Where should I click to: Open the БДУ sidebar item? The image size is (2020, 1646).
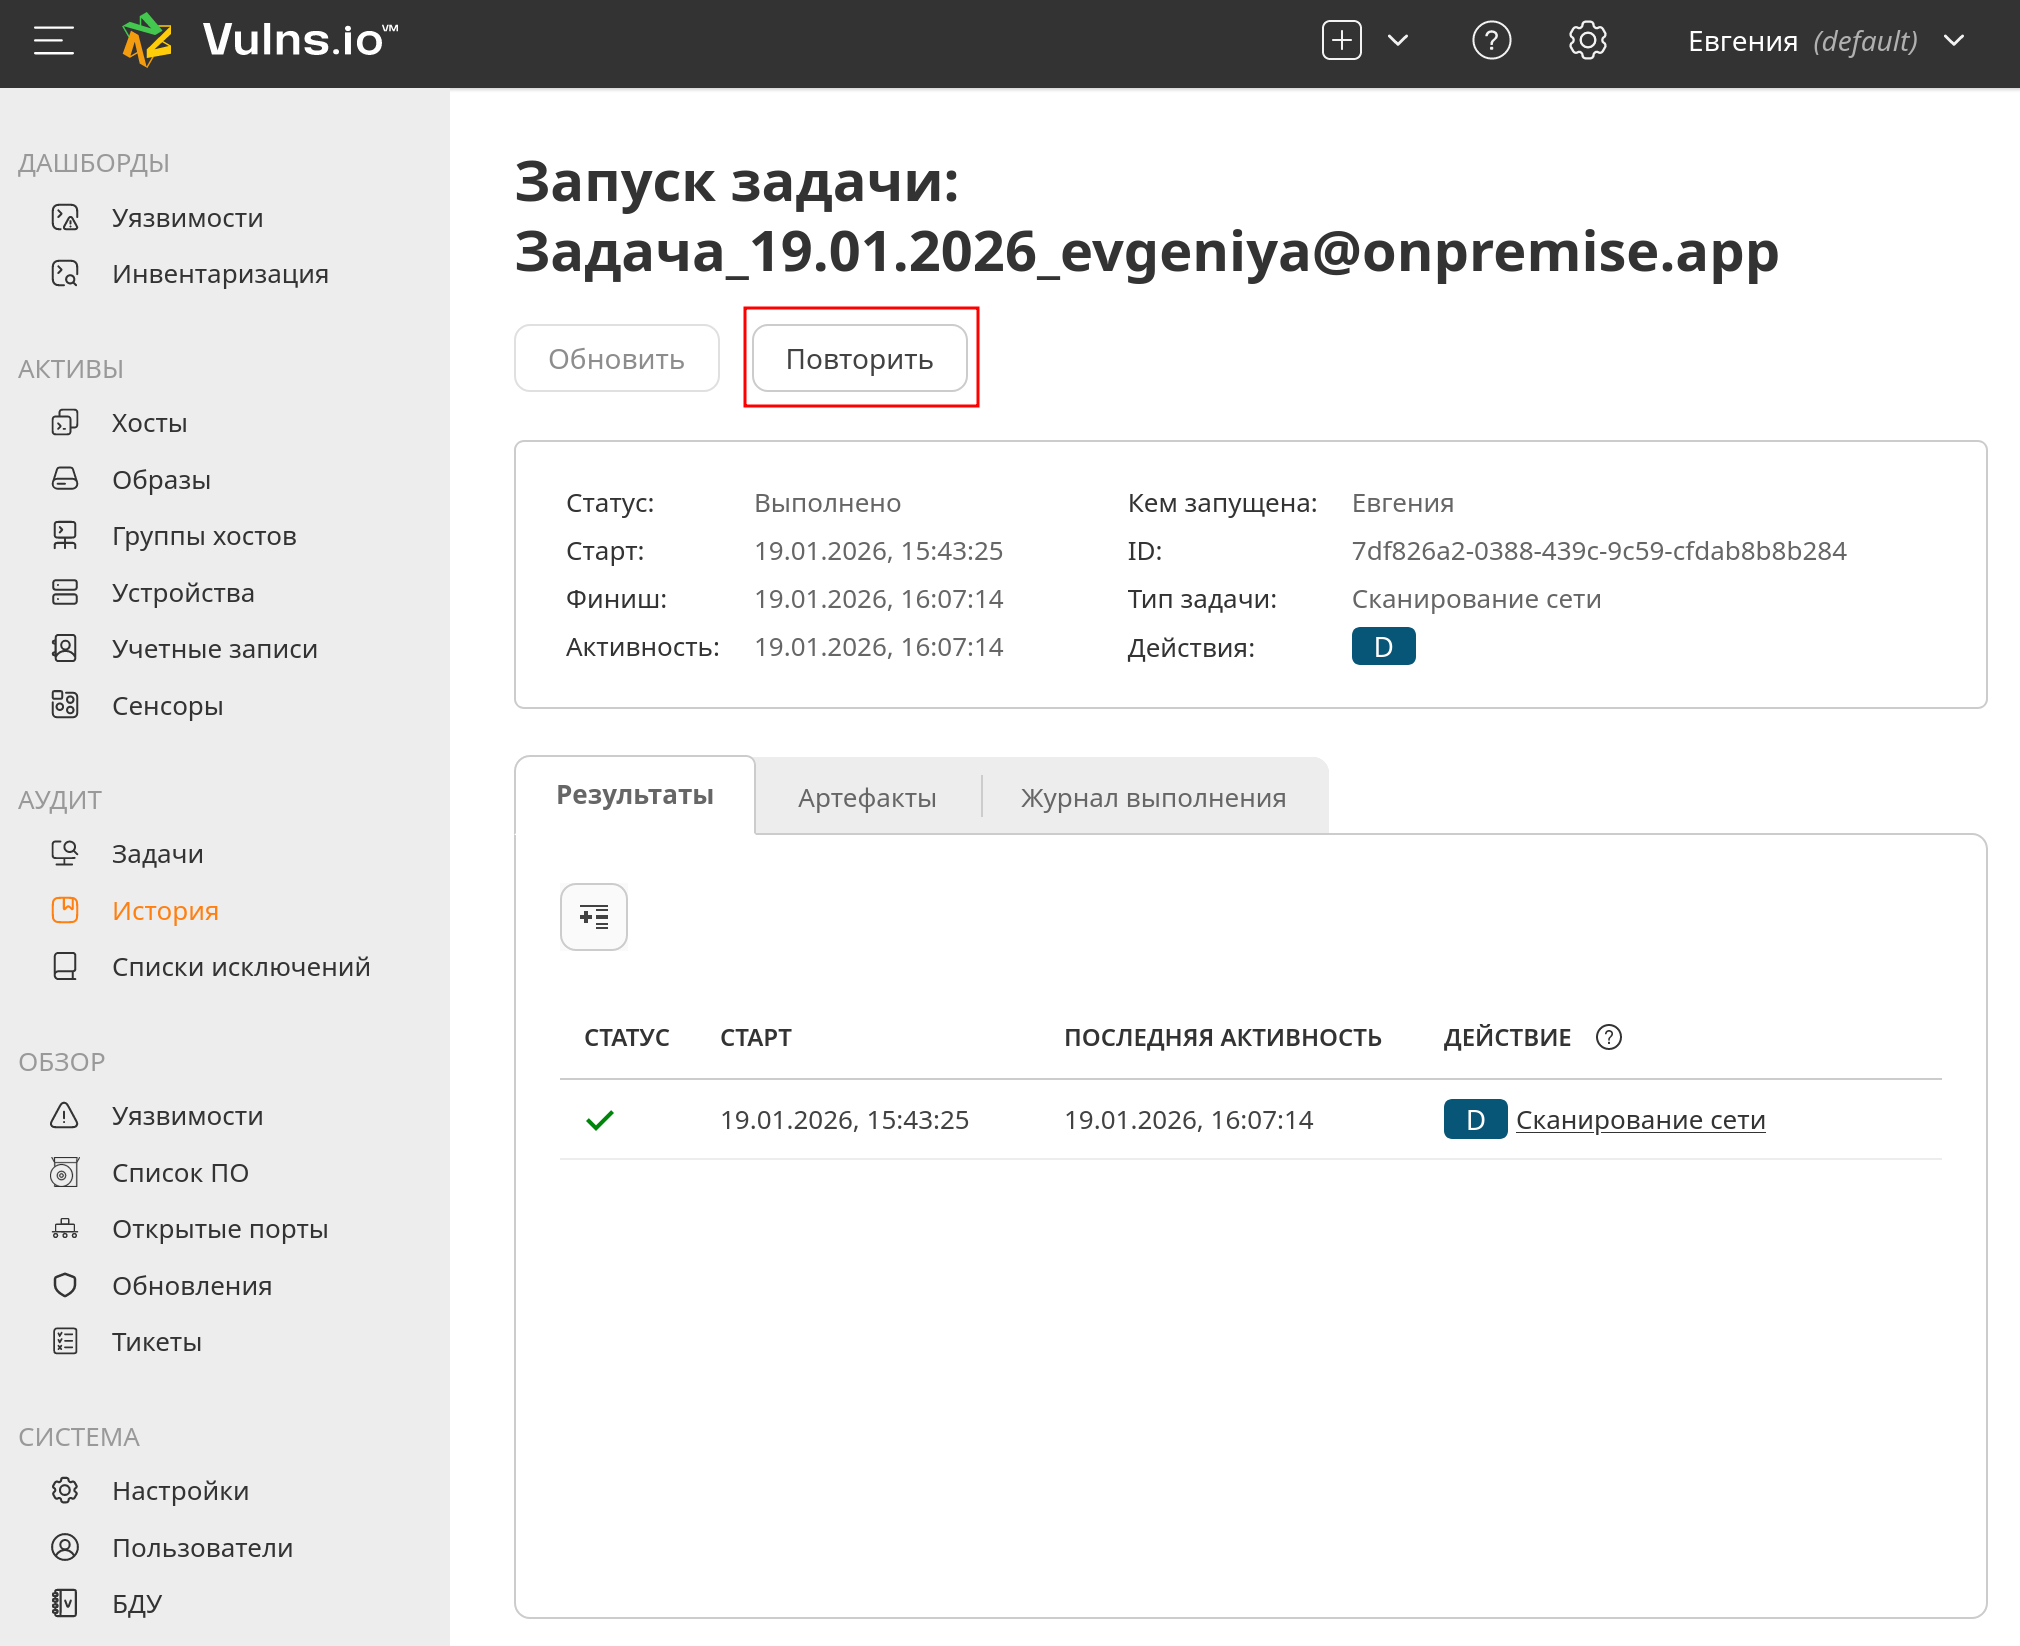coord(136,1604)
